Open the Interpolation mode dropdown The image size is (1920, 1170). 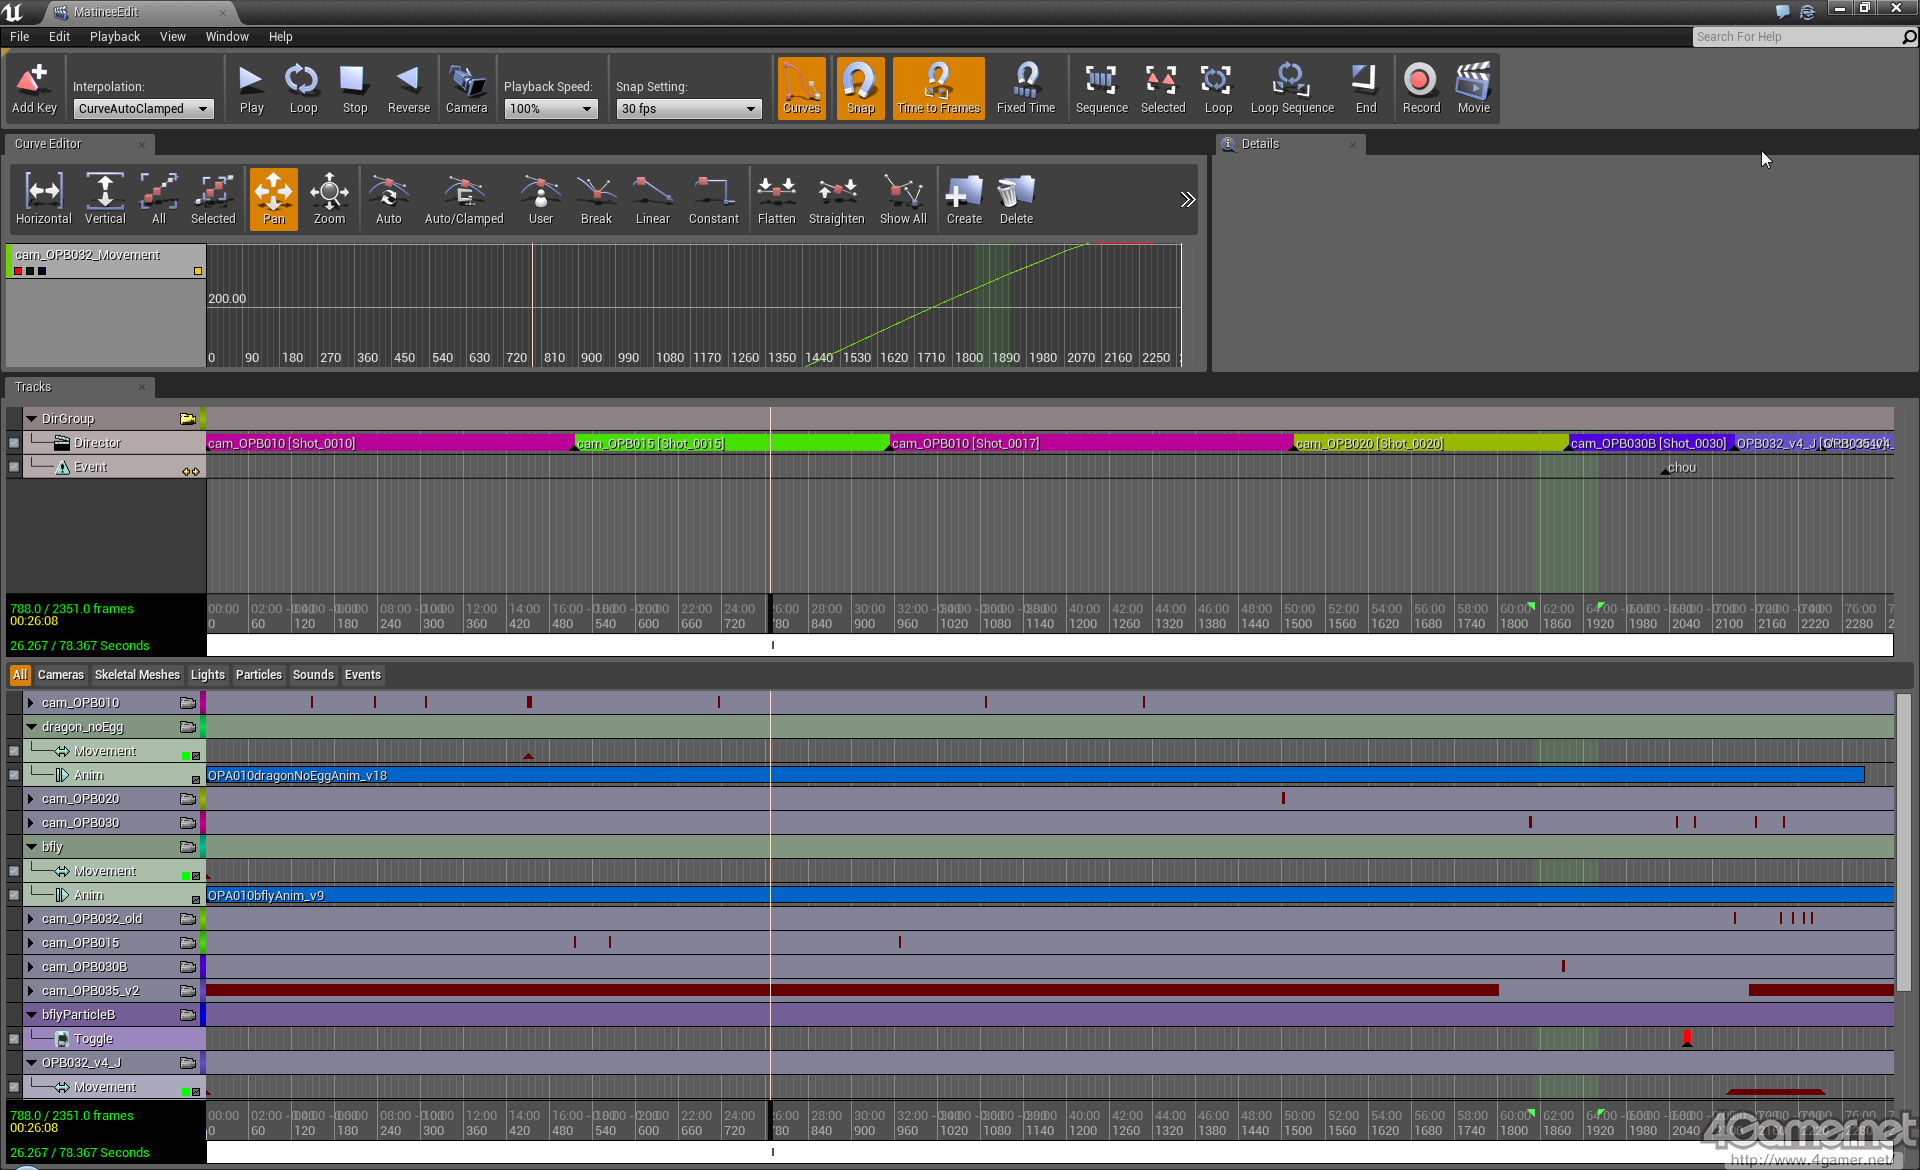144,109
